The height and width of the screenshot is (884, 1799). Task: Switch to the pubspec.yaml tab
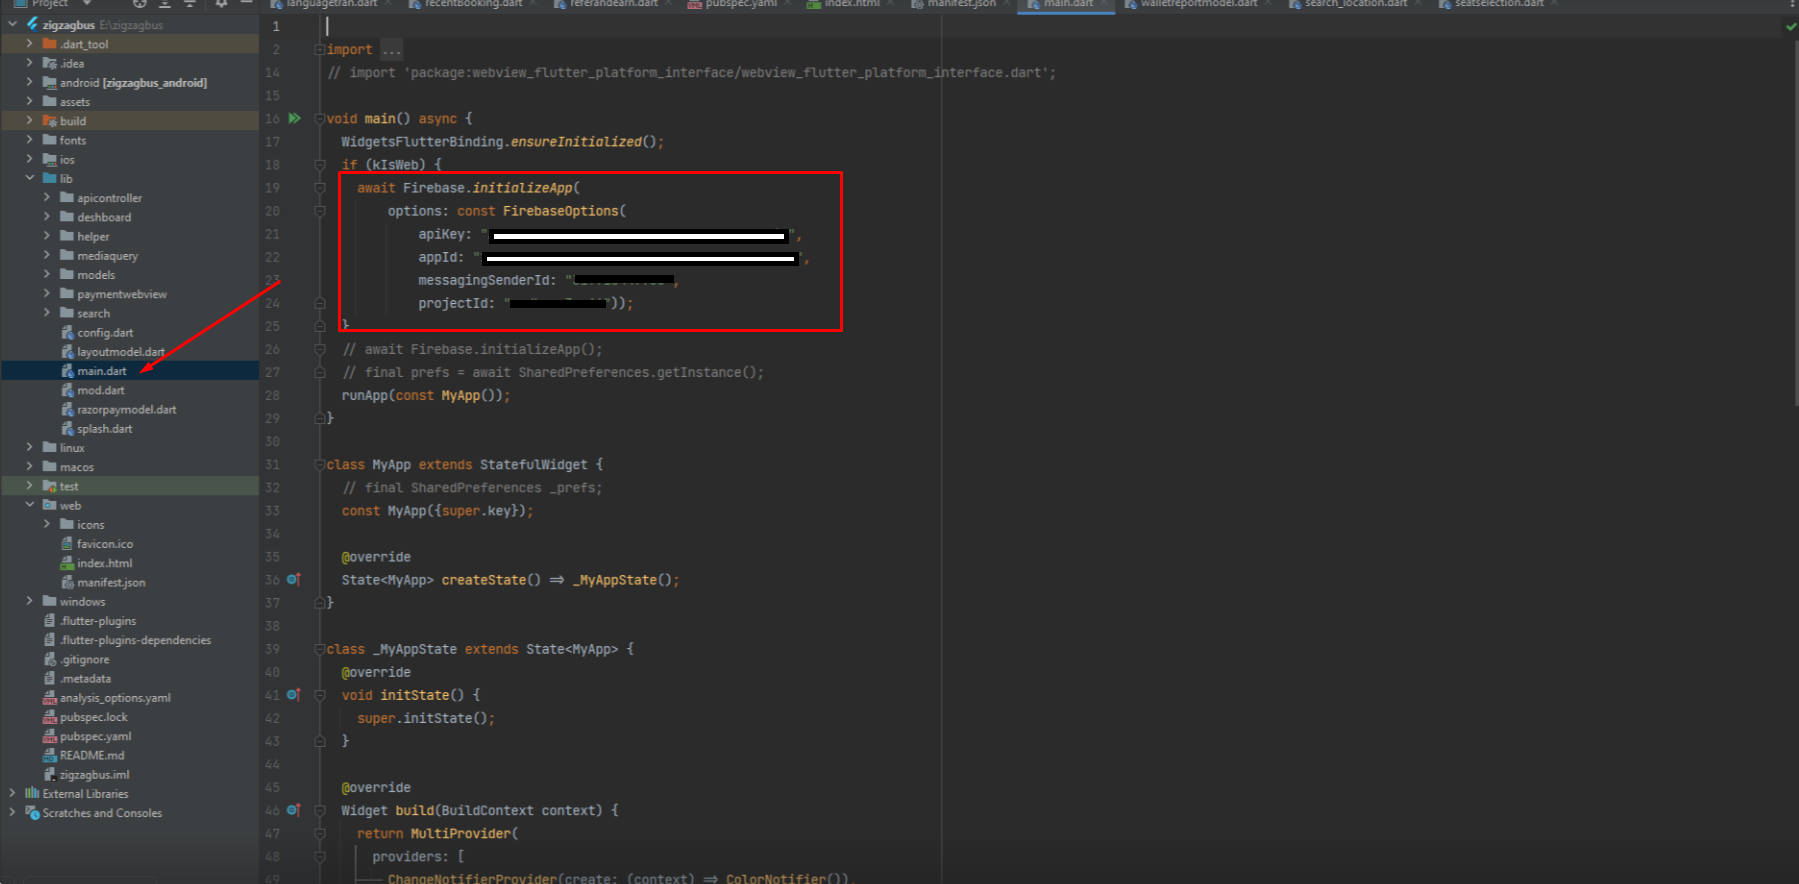739,4
